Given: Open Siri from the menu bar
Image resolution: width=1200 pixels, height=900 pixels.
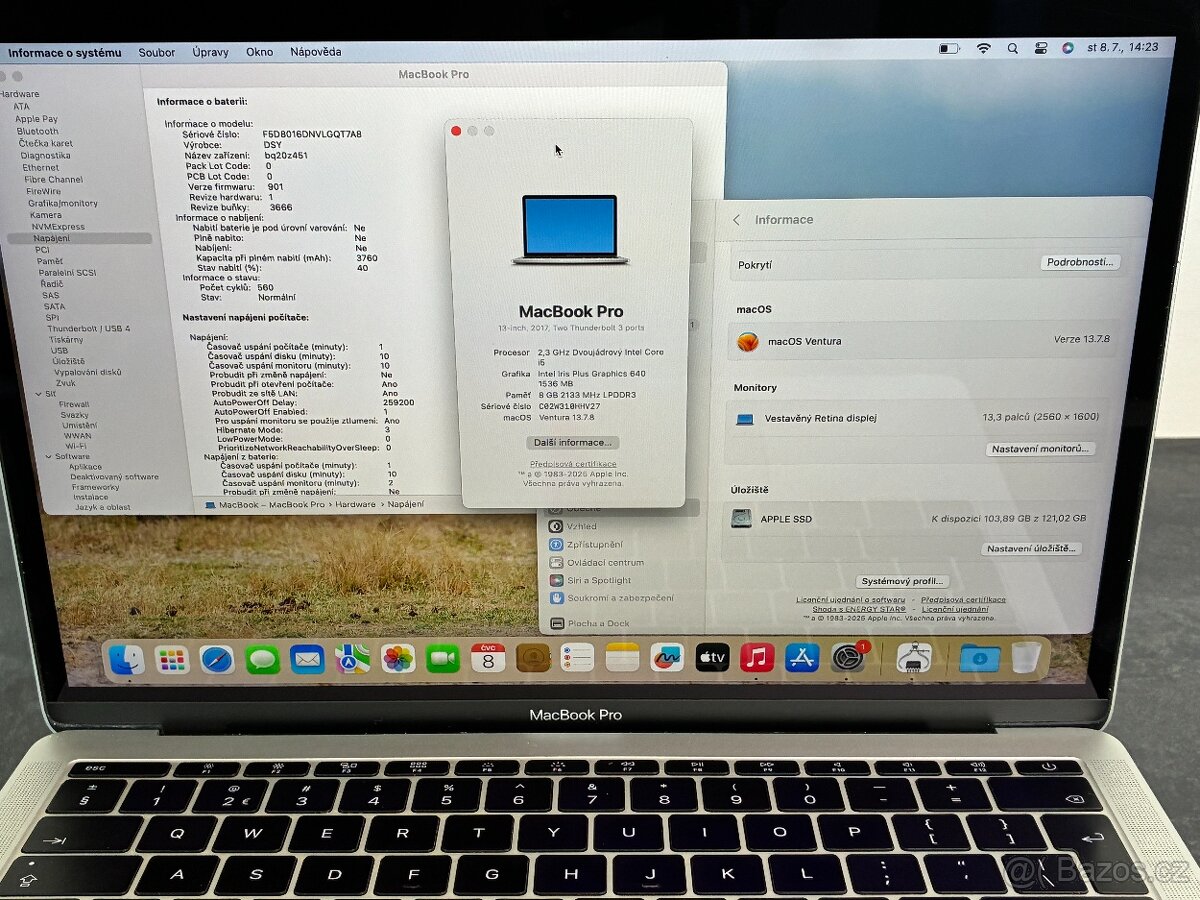Looking at the screenshot, I should [1067, 48].
